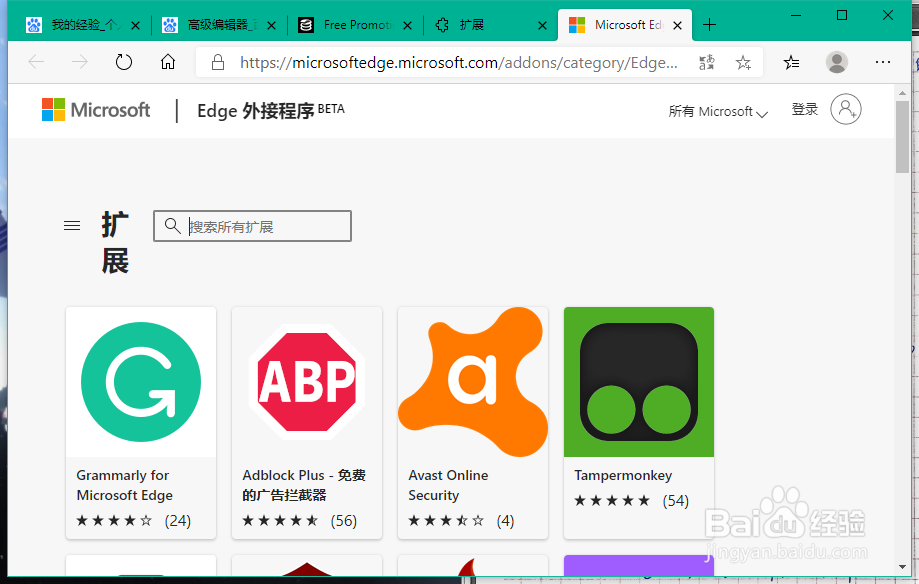Open the Edge settings and more menu
Viewport: 919px width, 584px height.
click(883, 62)
